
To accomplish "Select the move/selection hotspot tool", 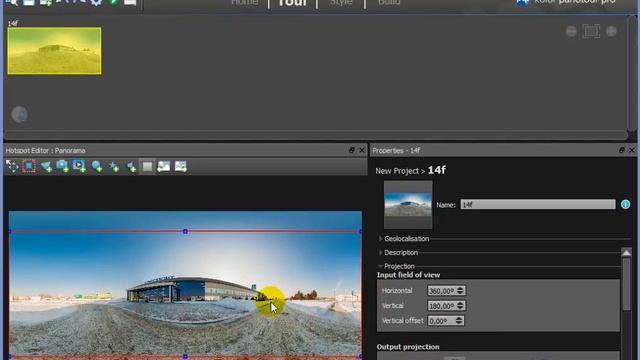I will (12, 166).
